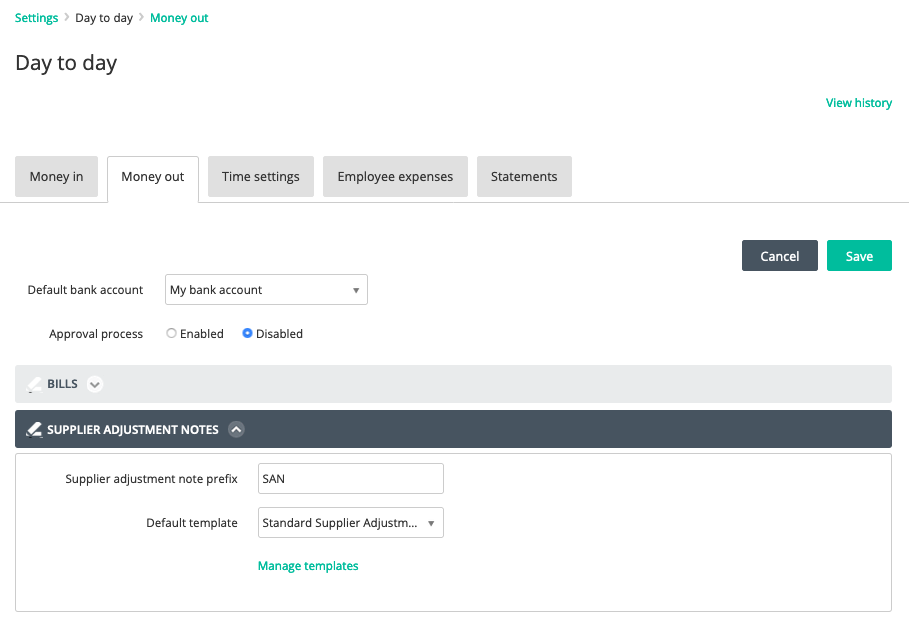This screenshot has width=909, height=618.
Task: Collapse the Supplier Adjustment Notes chevron
Action: [x=236, y=430]
